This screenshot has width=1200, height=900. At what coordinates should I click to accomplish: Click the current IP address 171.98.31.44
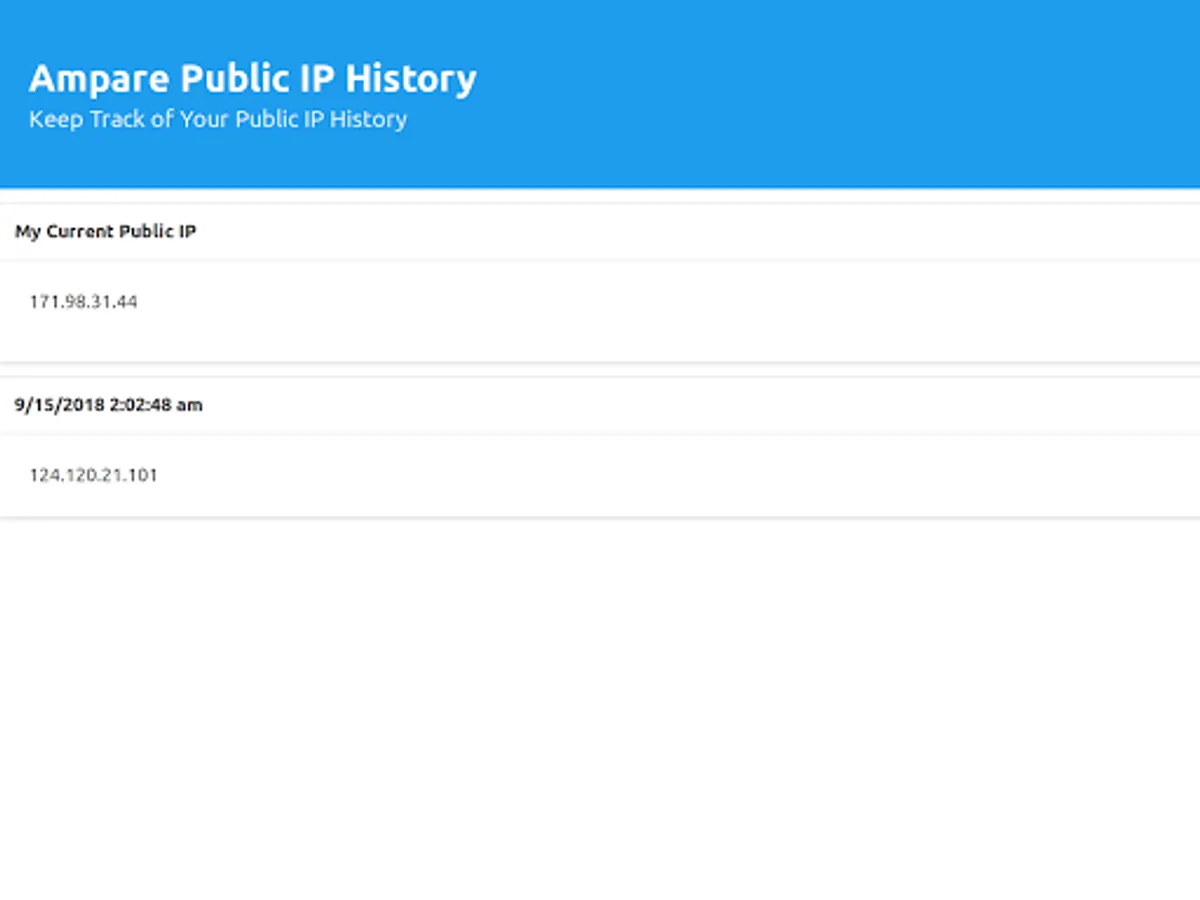pyautogui.click(x=83, y=302)
